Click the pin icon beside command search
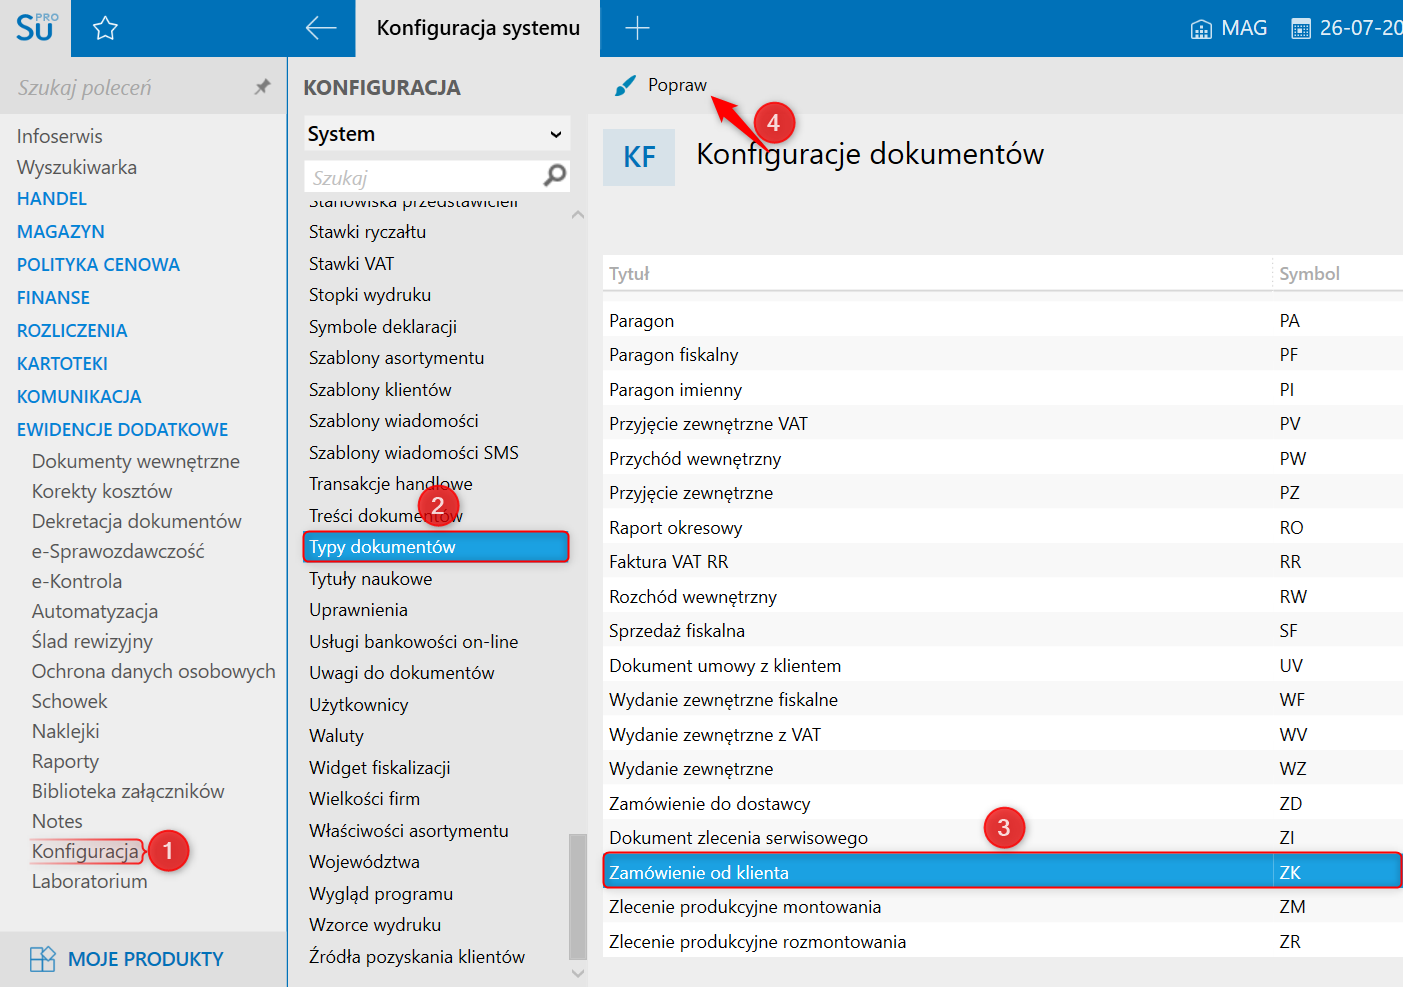The width and height of the screenshot is (1403, 987). (x=262, y=87)
